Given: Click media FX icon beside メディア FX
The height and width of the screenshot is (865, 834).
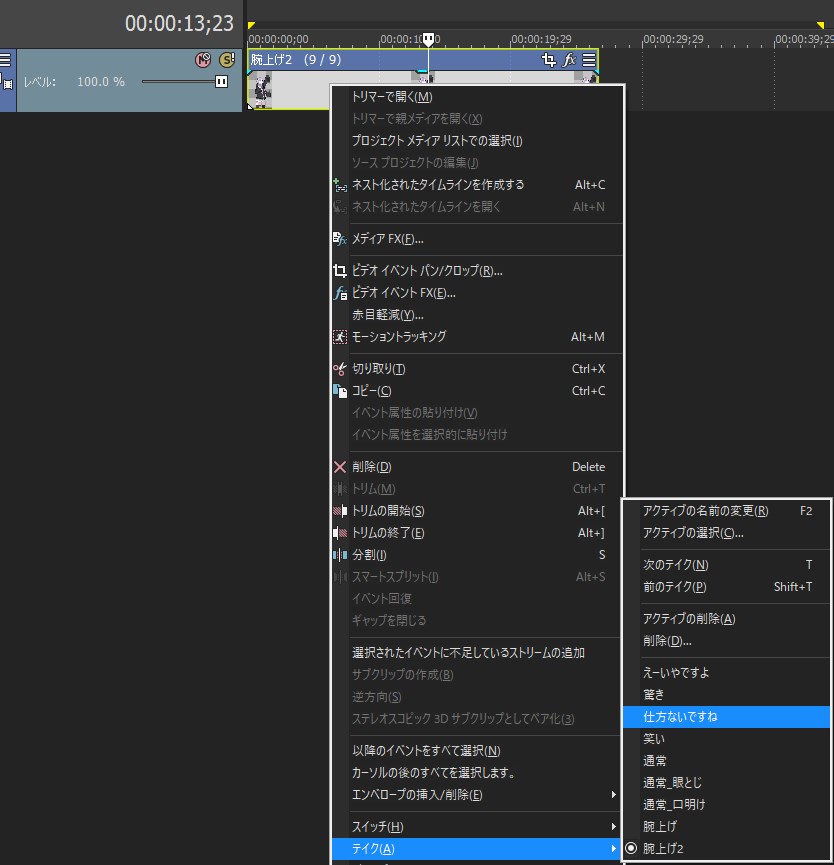Looking at the screenshot, I should pyautogui.click(x=340, y=239).
